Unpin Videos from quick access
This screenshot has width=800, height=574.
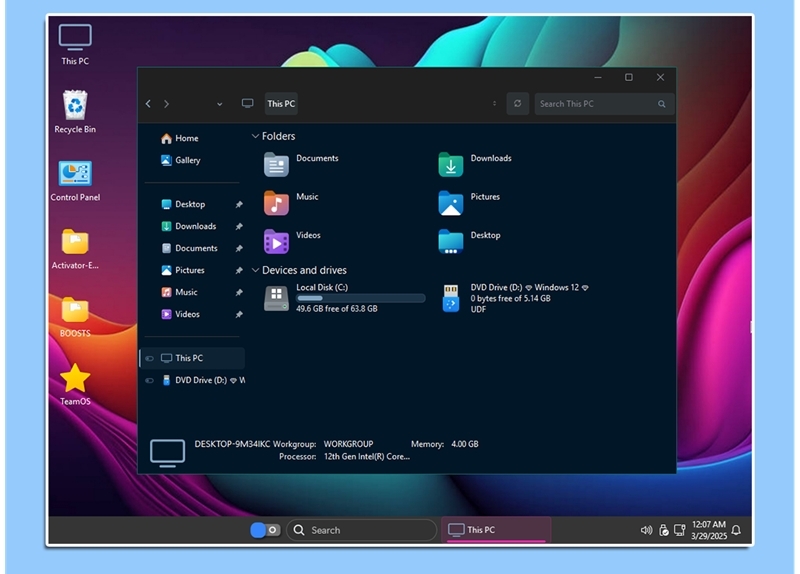239,314
